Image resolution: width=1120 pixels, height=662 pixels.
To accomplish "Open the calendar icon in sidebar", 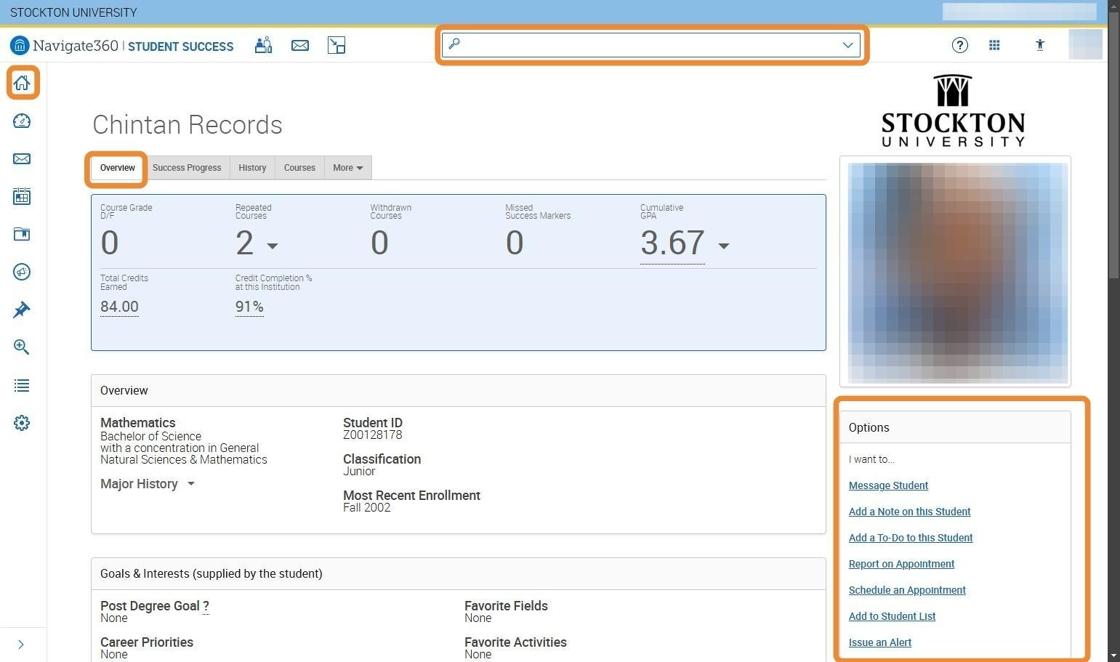I will point(22,196).
